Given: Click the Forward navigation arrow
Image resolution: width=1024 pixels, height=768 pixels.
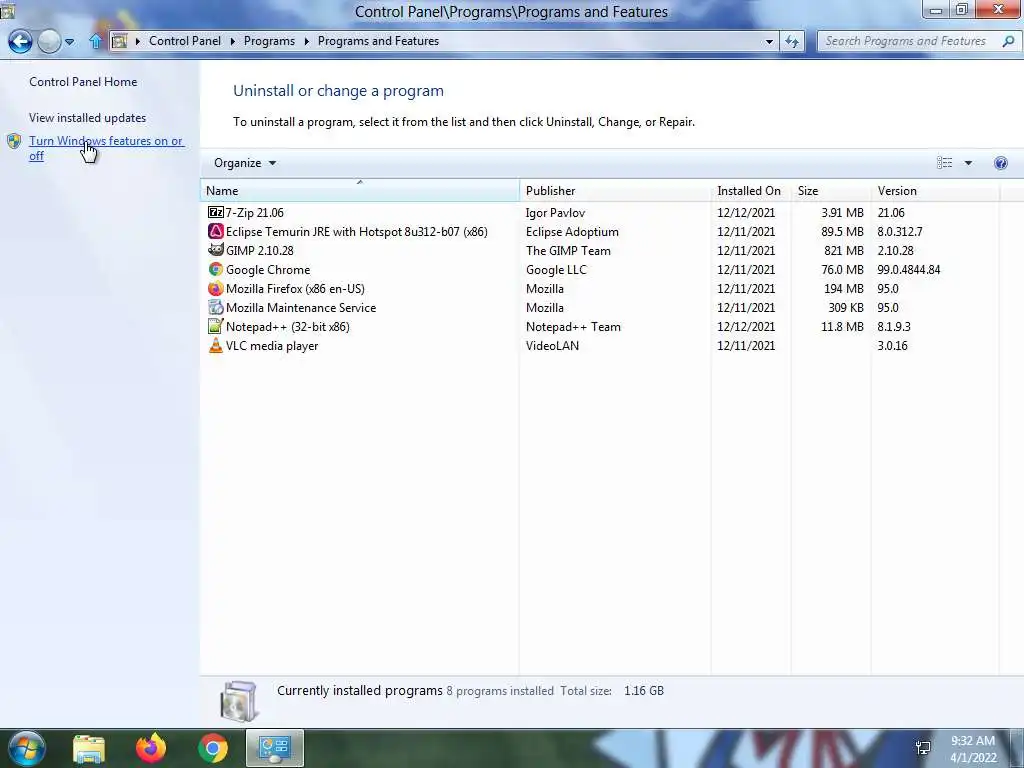Looking at the screenshot, I should pos(49,41).
